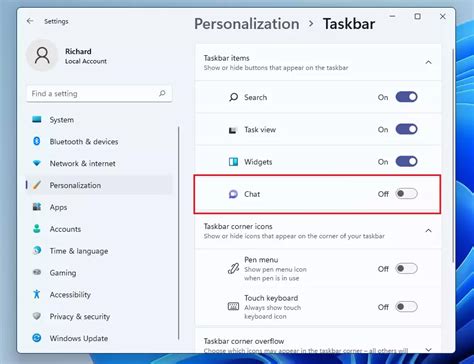Click the Bluetooth icon in the sidebar
This screenshot has height=364, width=474.
pyautogui.click(x=37, y=141)
